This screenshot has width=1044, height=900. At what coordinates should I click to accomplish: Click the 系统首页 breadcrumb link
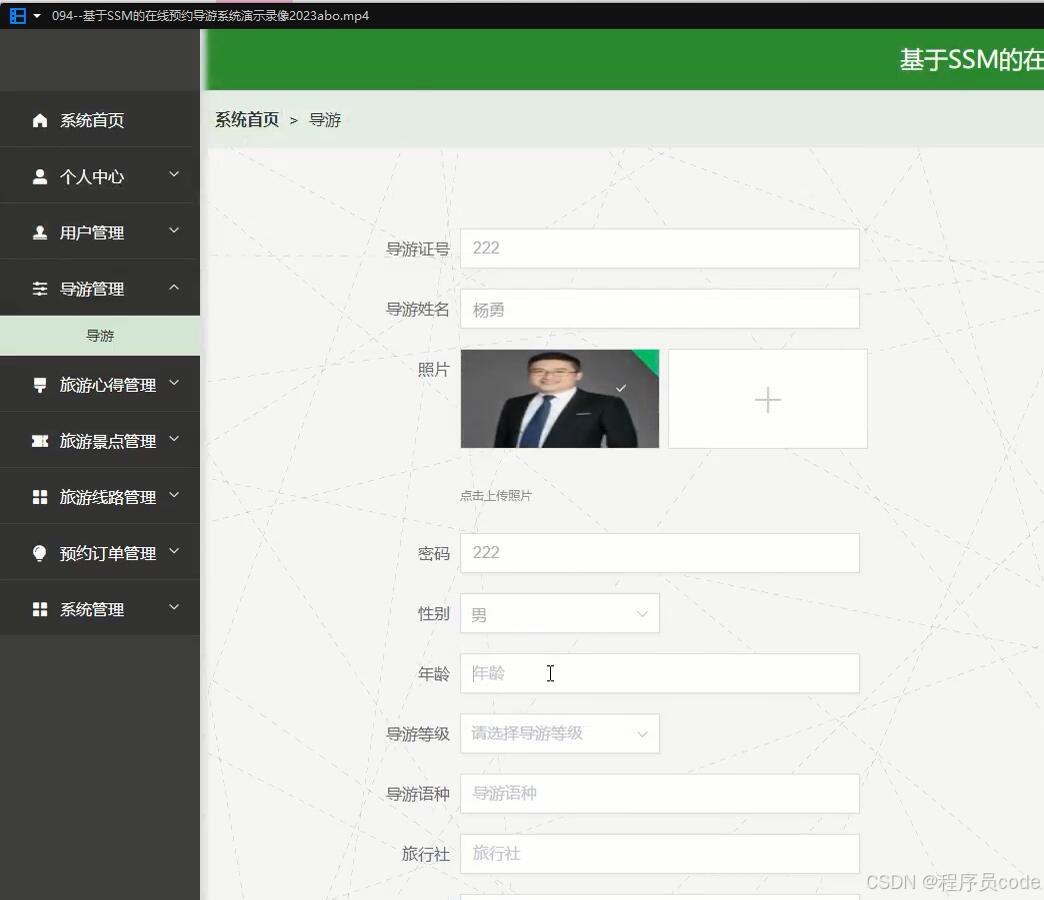(x=247, y=120)
